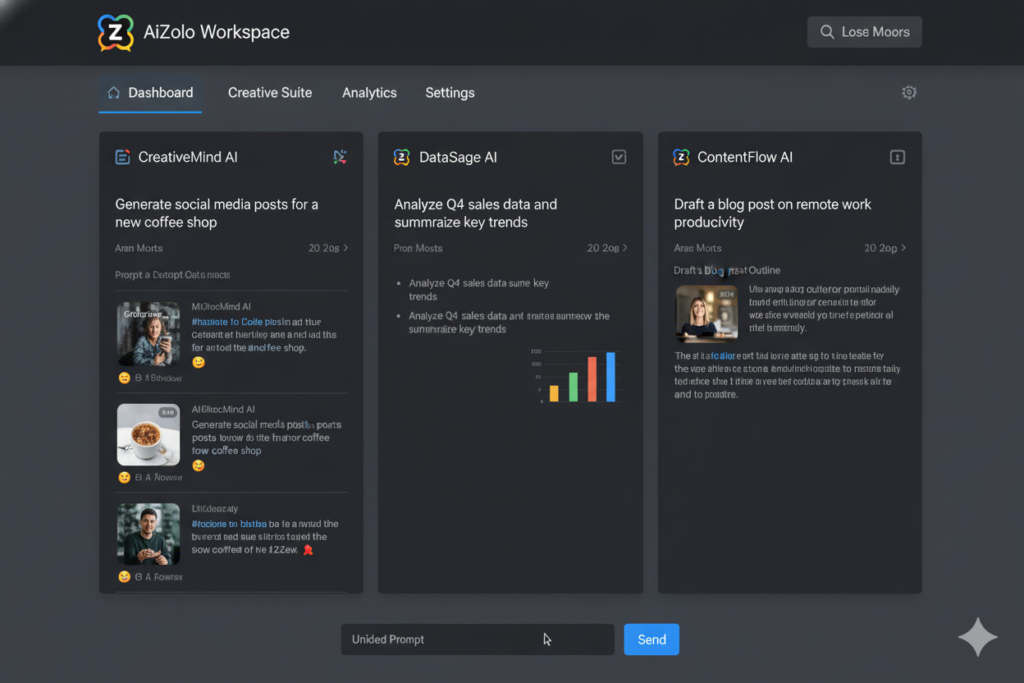Toggle the checkbox icon on the DataSage AI card
The height and width of the screenshot is (683, 1024).
tap(619, 157)
